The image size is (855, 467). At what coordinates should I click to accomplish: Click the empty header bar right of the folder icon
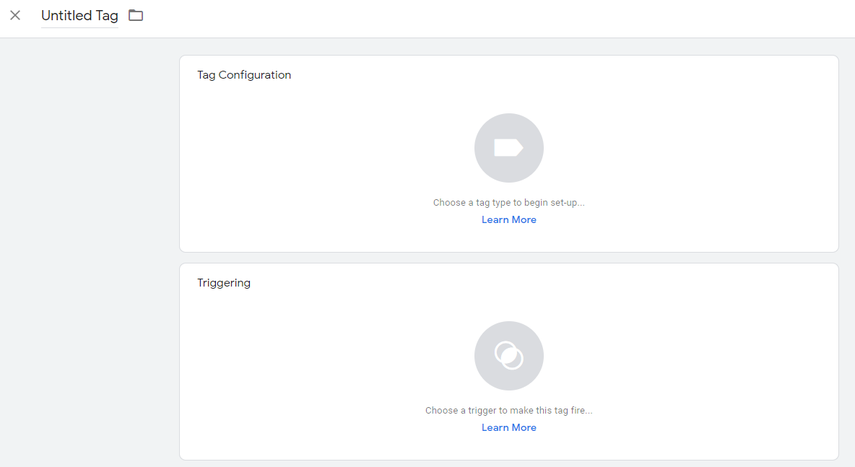[x=491, y=18]
